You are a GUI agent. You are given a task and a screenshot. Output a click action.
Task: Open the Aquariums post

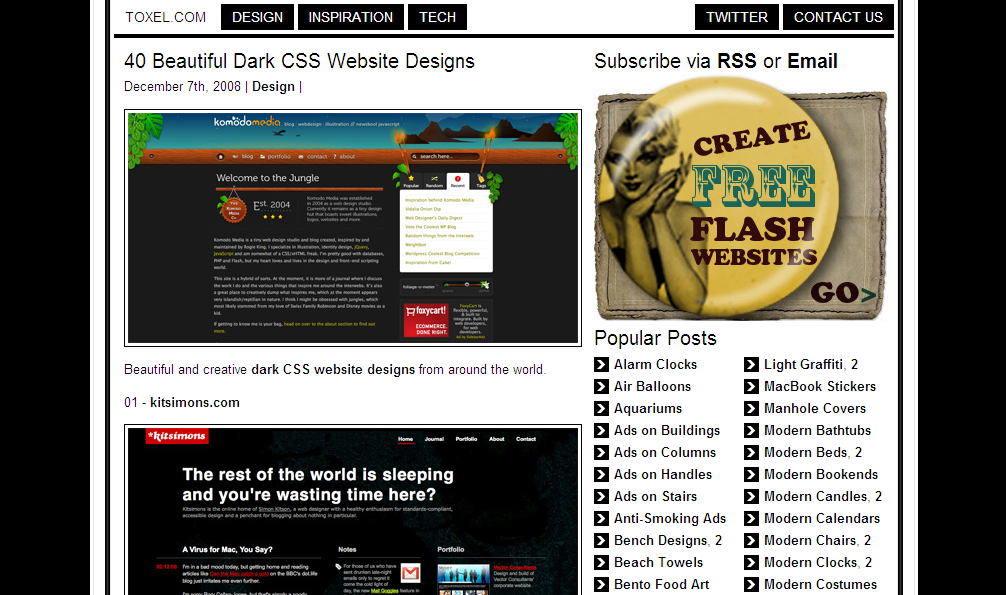[x=648, y=408]
